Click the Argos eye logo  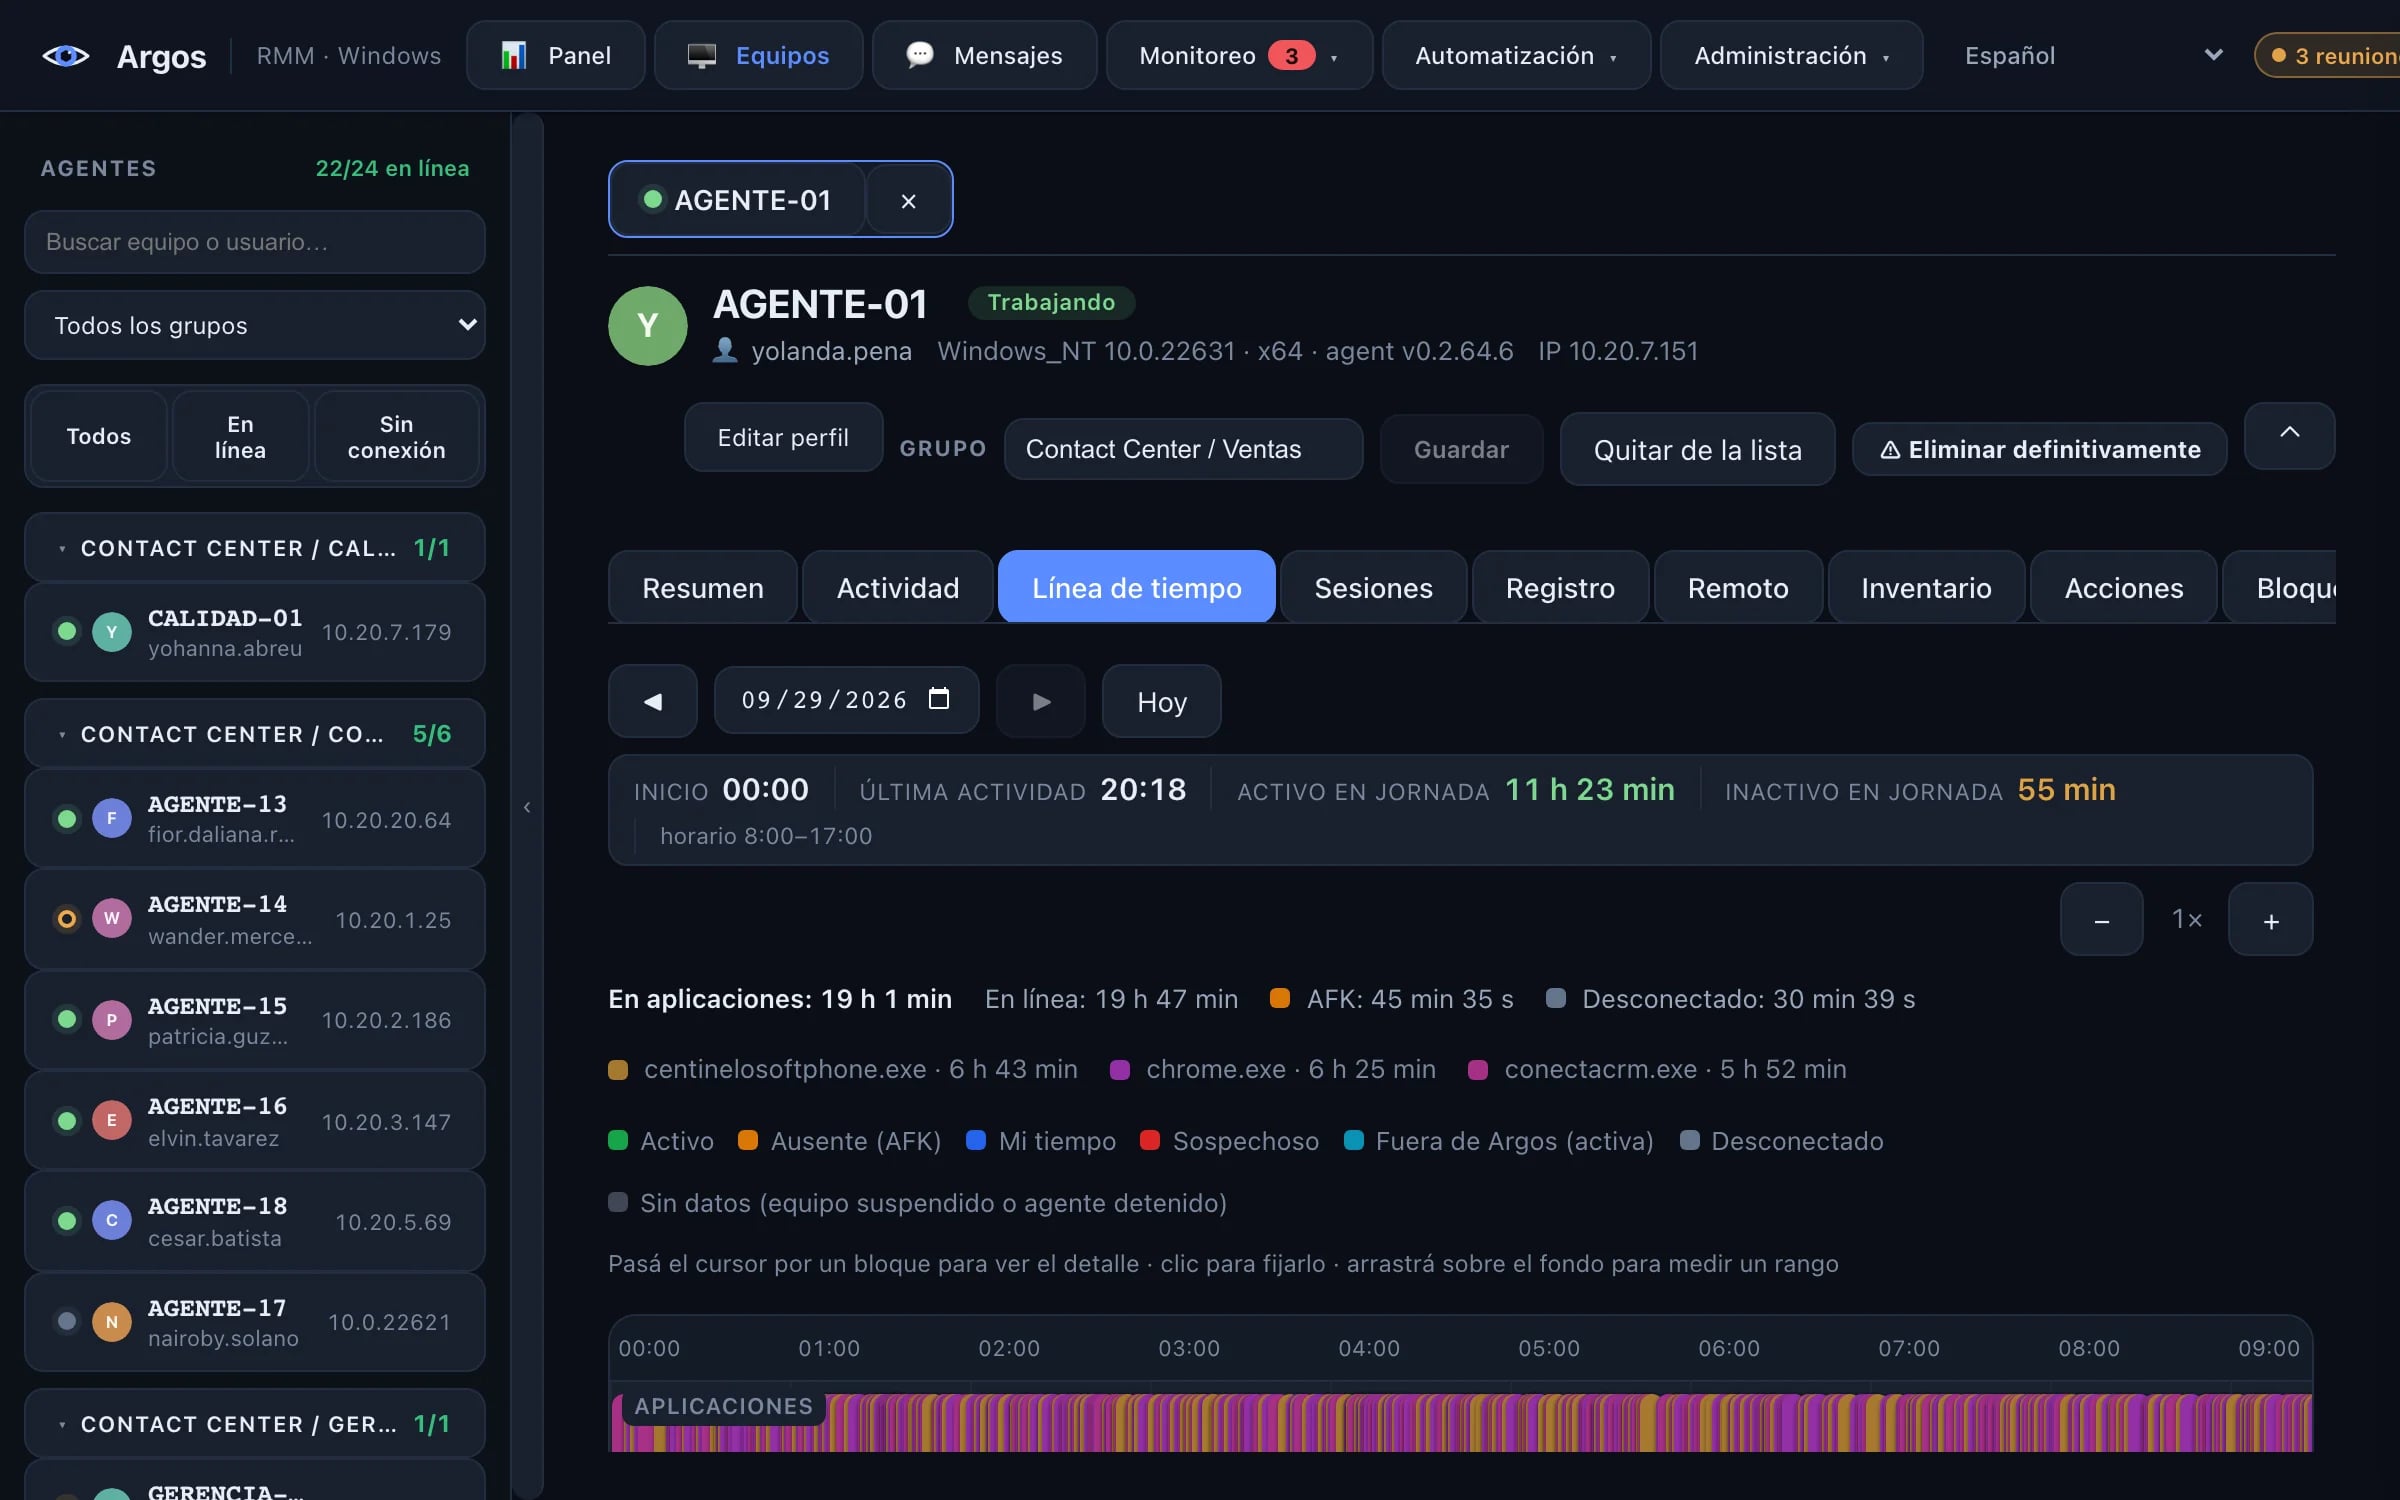[66, 56]
